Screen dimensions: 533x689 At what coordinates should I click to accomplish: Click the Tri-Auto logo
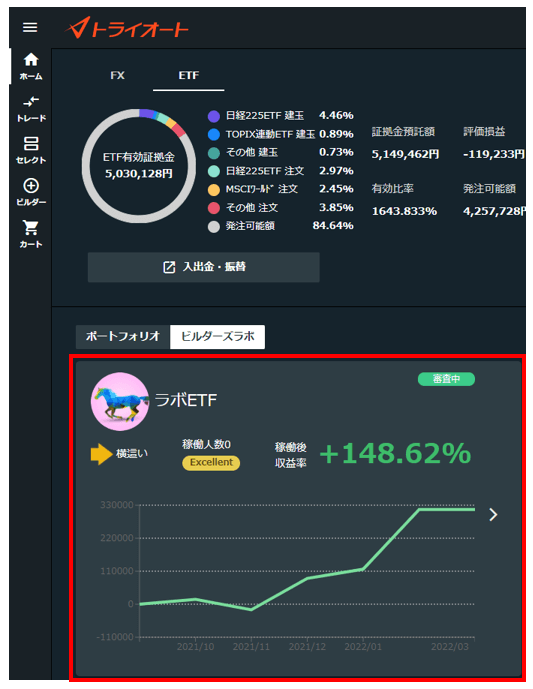coord(127,28)
